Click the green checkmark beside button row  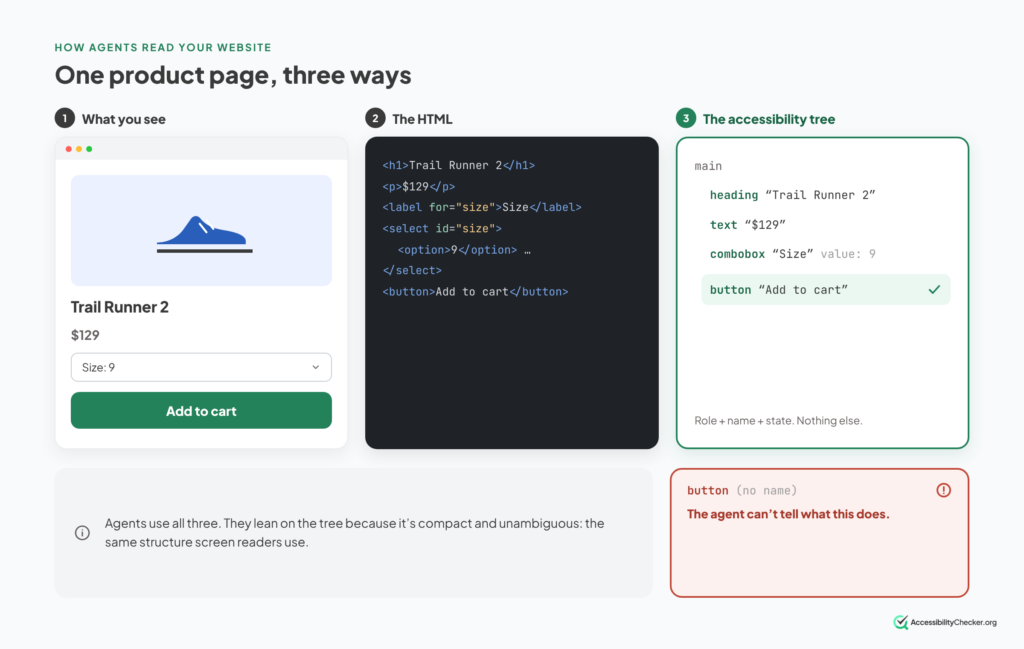click(935, 289)
